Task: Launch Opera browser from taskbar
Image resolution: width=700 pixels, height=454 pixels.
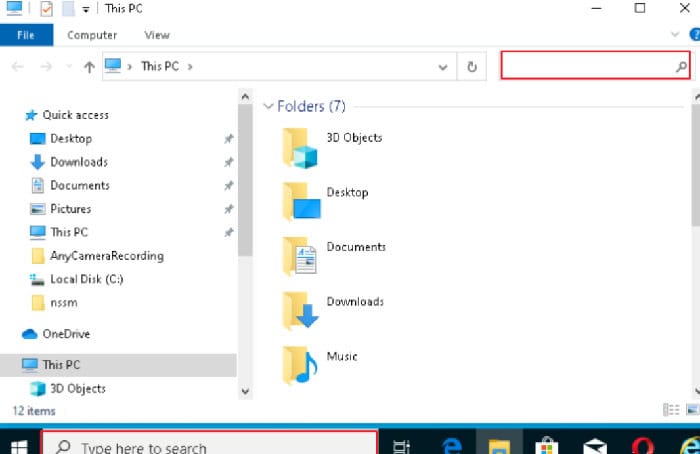Action: tap(642, 446)
